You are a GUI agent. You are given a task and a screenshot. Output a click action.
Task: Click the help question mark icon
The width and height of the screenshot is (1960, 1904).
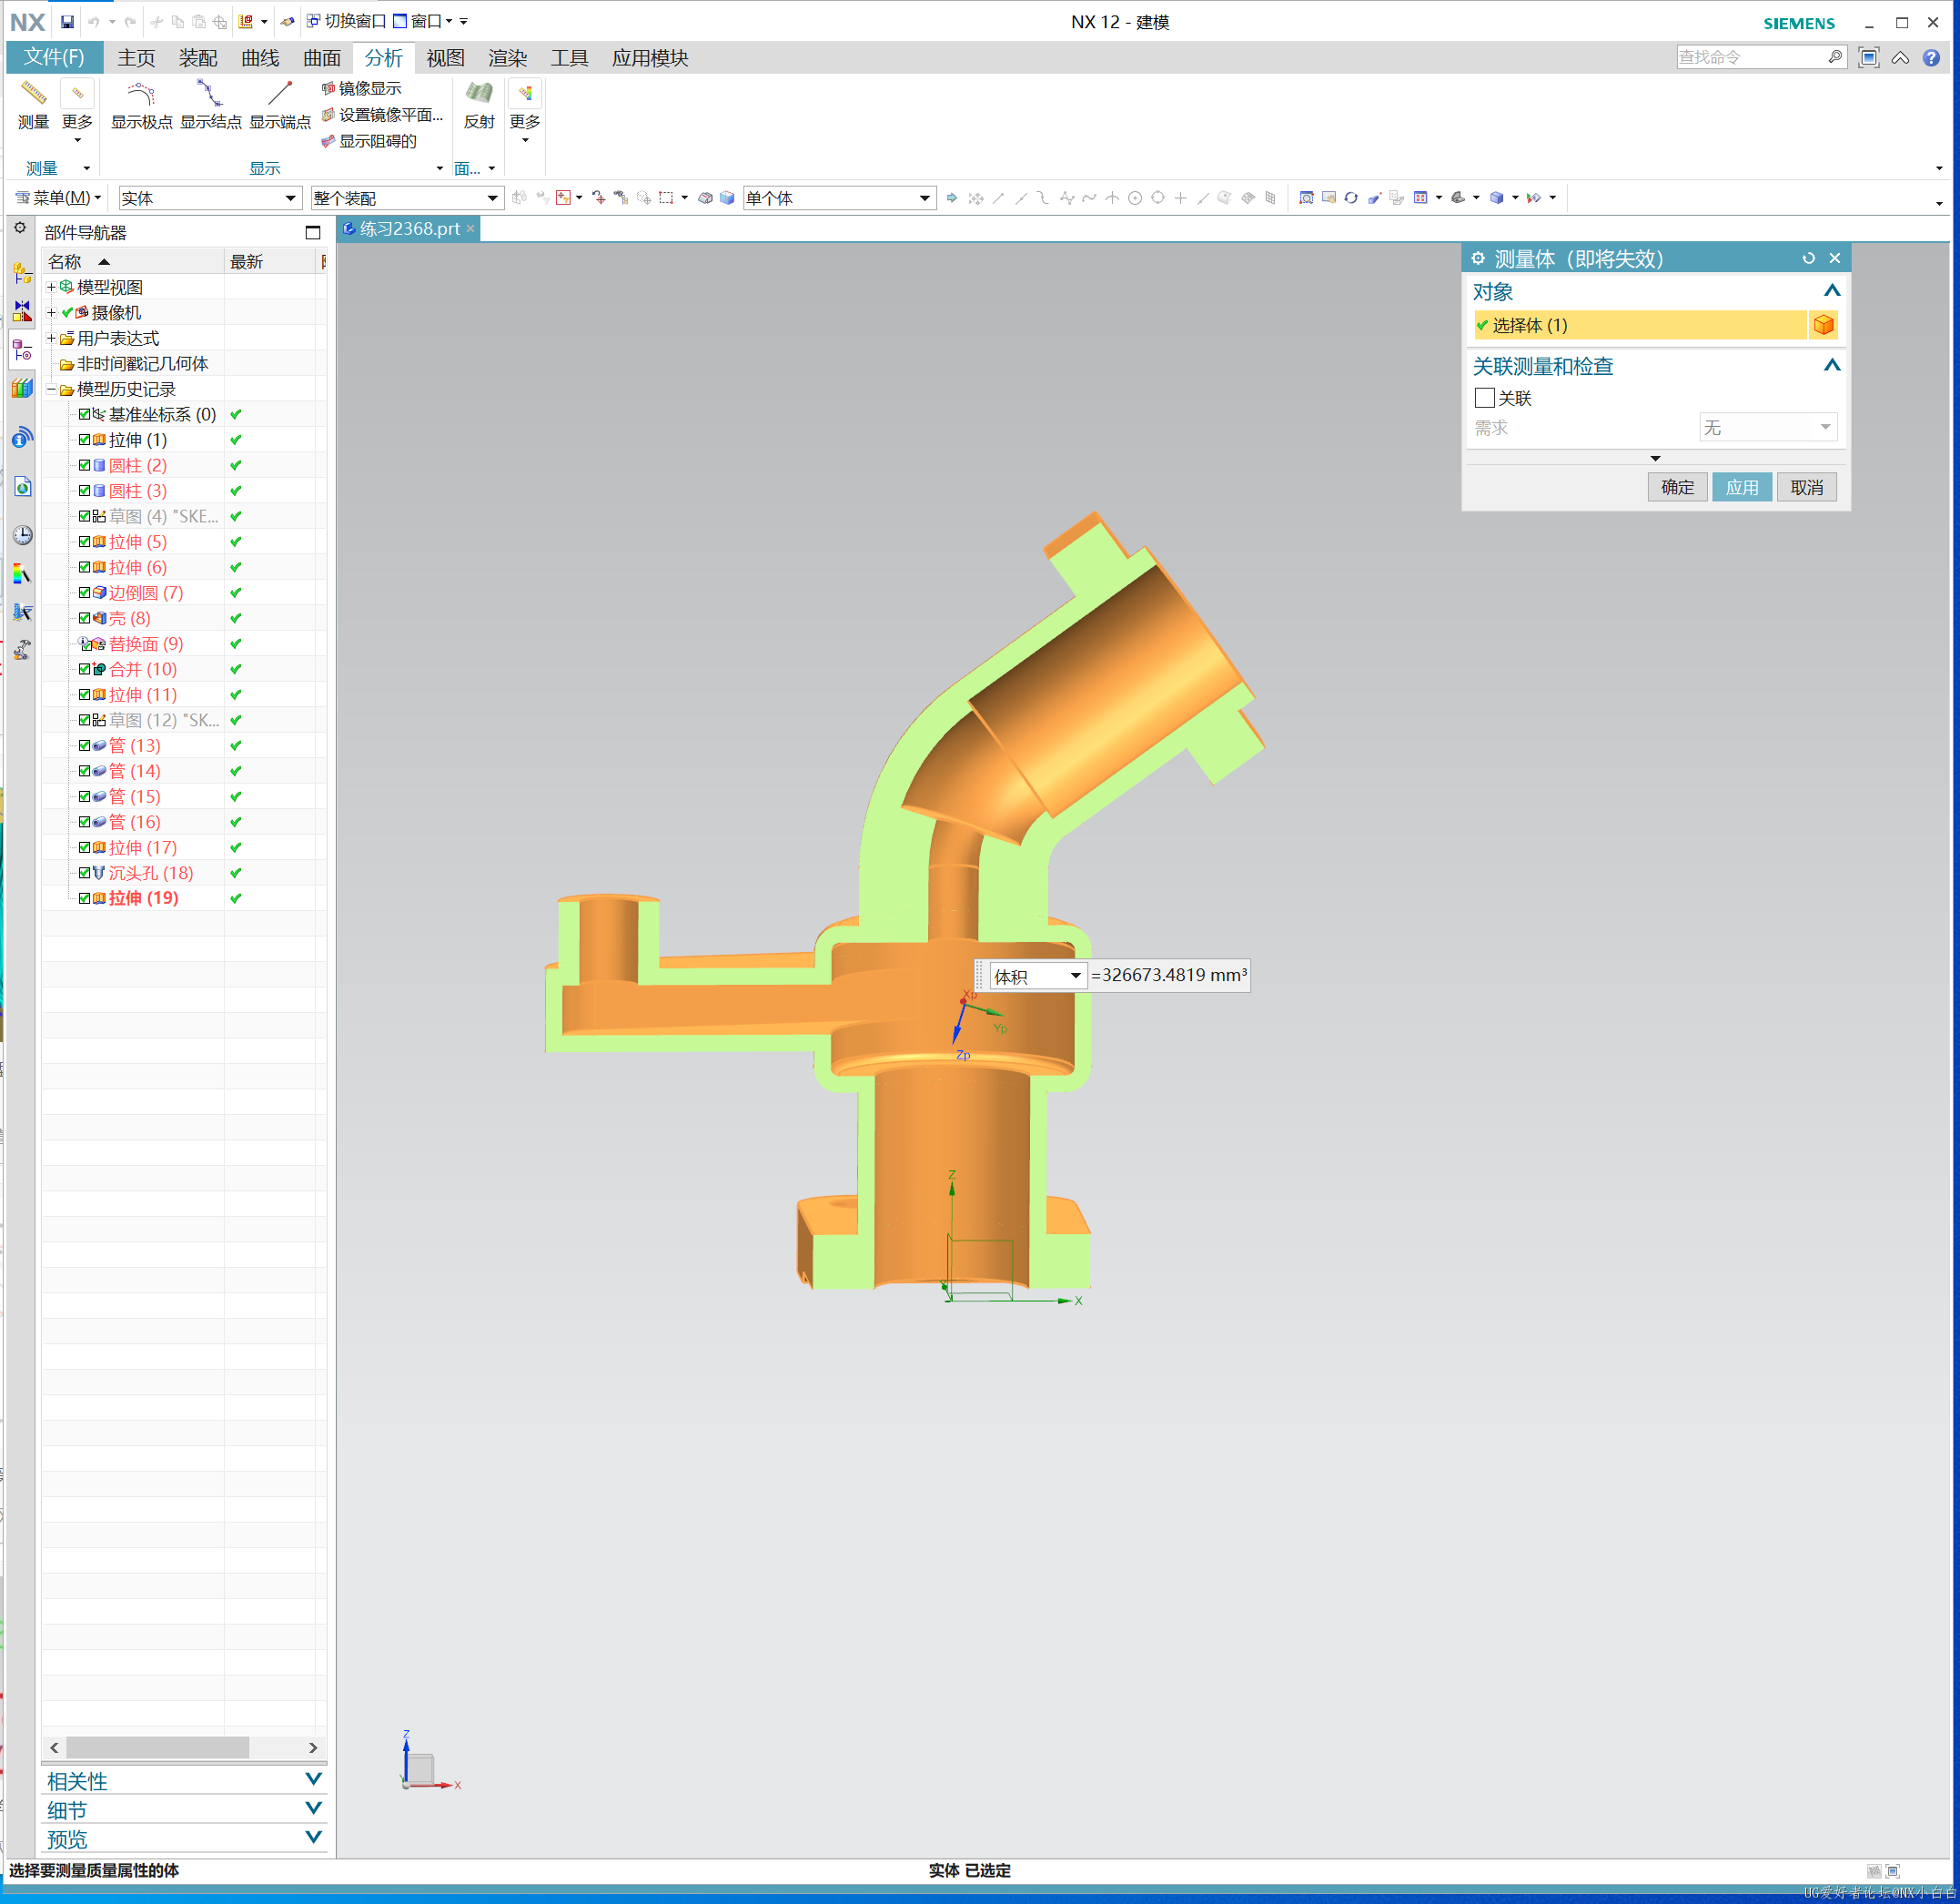1931,58
